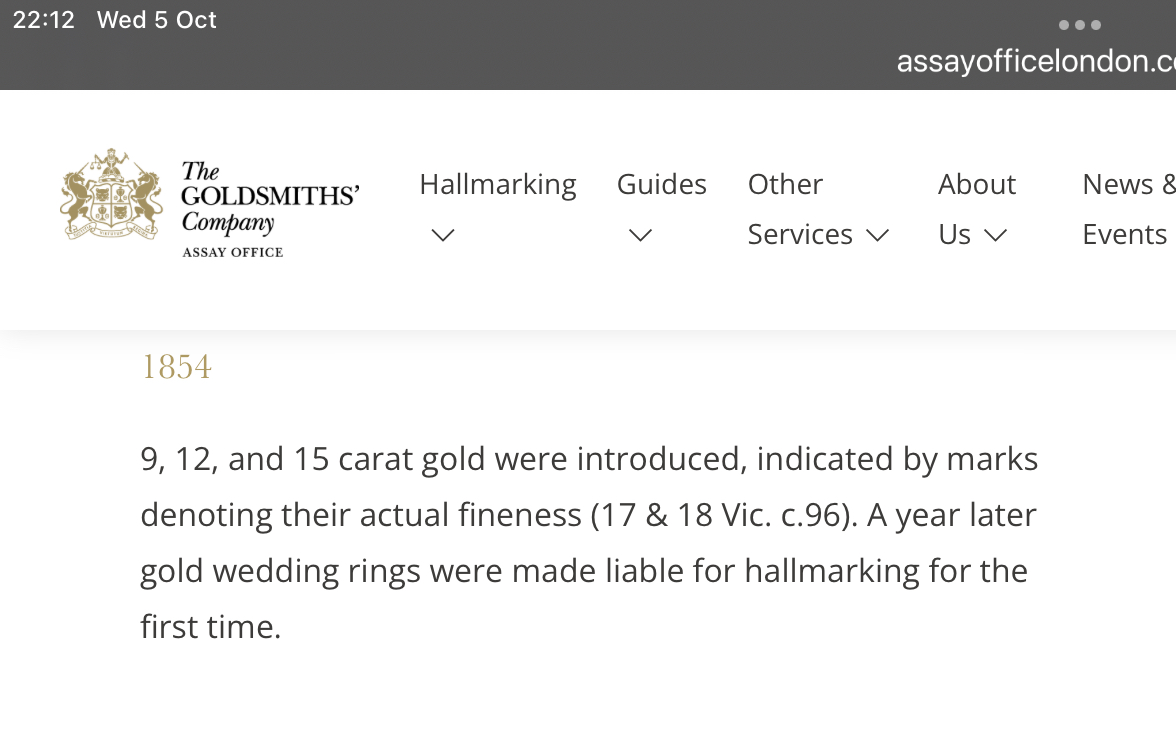
Task: Tap the assayofficelondon address bar
Action: click(x=1035, y=61)
